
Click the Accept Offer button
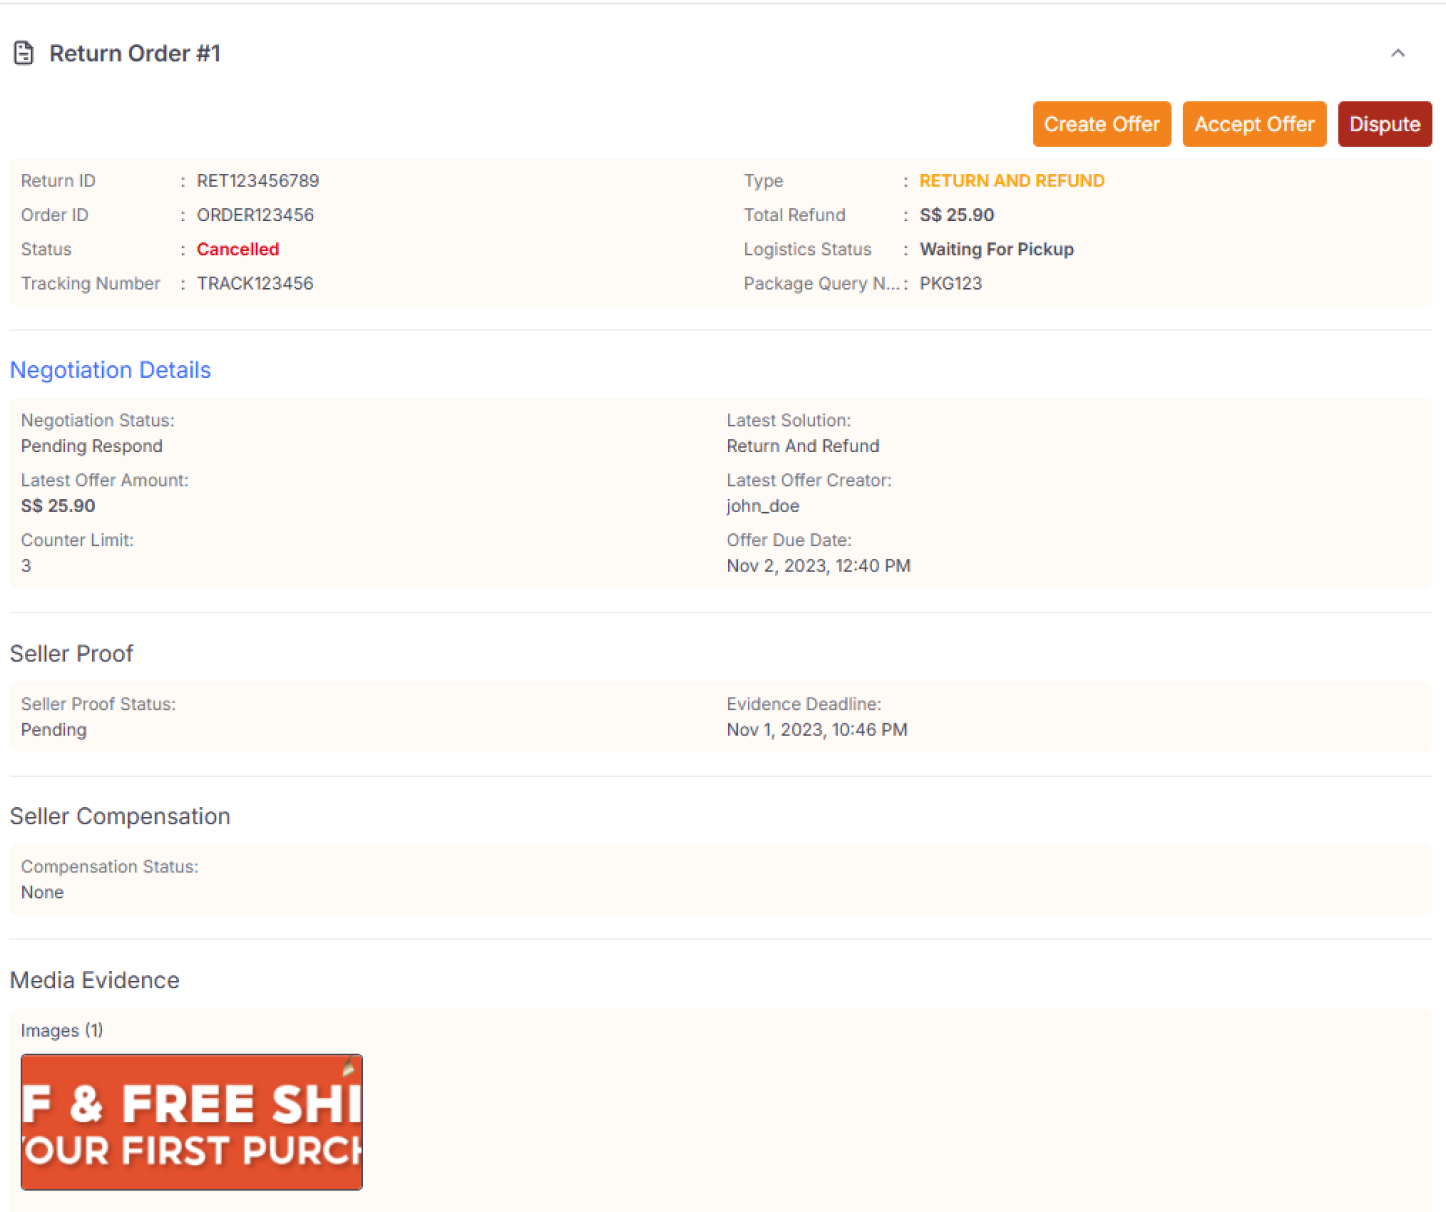[x=1254, y=124]
